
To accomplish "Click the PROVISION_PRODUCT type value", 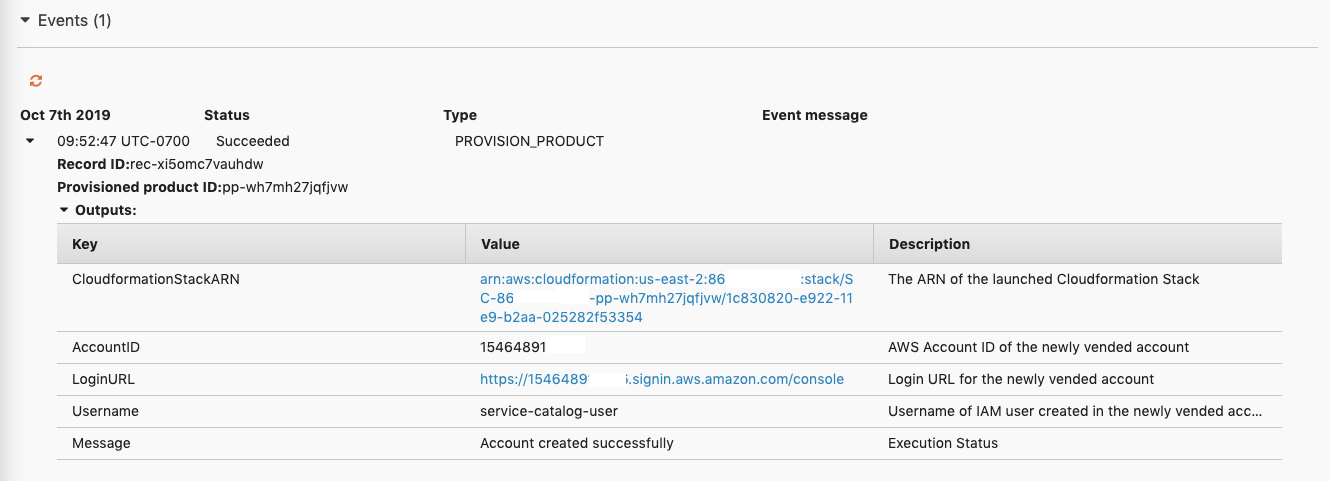I will click(529, 141).
